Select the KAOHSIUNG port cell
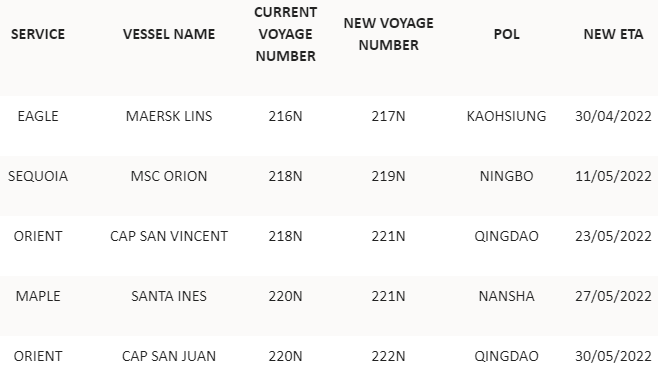The width and height of the screenshot is (658, 371). (x=507, y=116)
